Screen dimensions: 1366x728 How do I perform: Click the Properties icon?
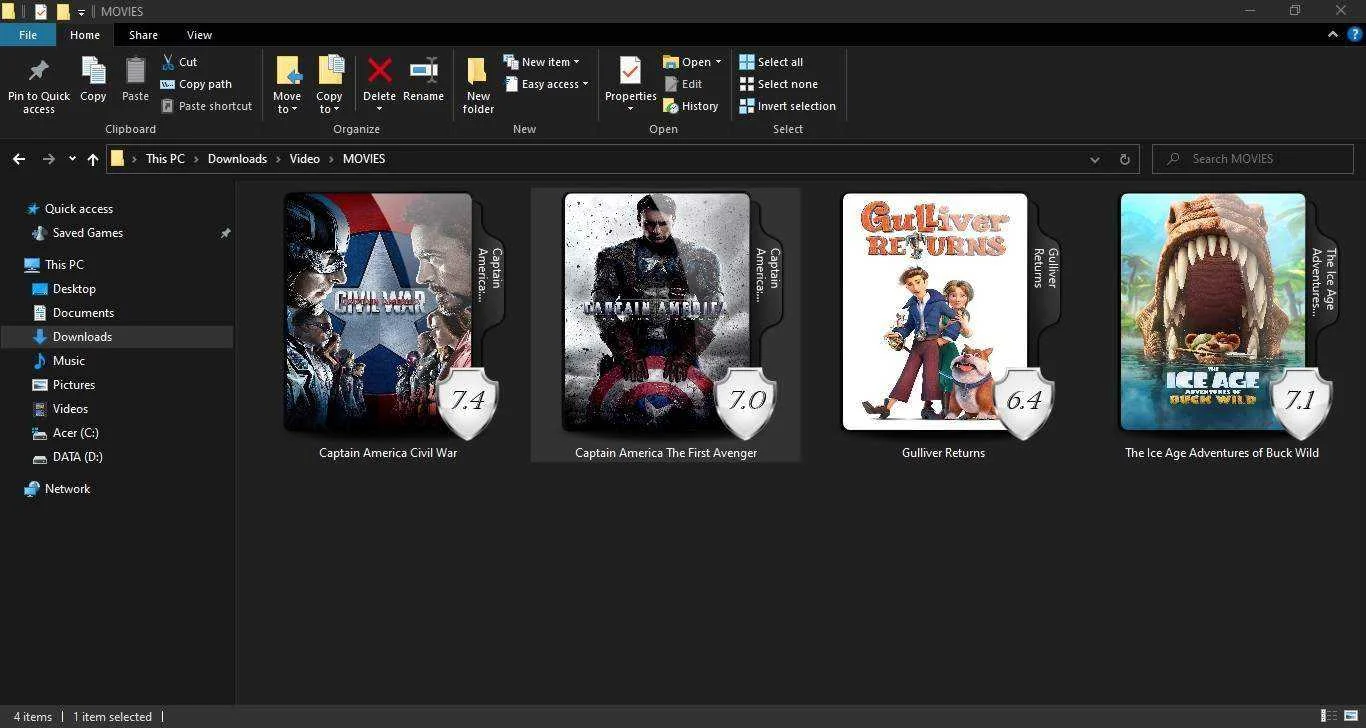[x=630, y=71]
